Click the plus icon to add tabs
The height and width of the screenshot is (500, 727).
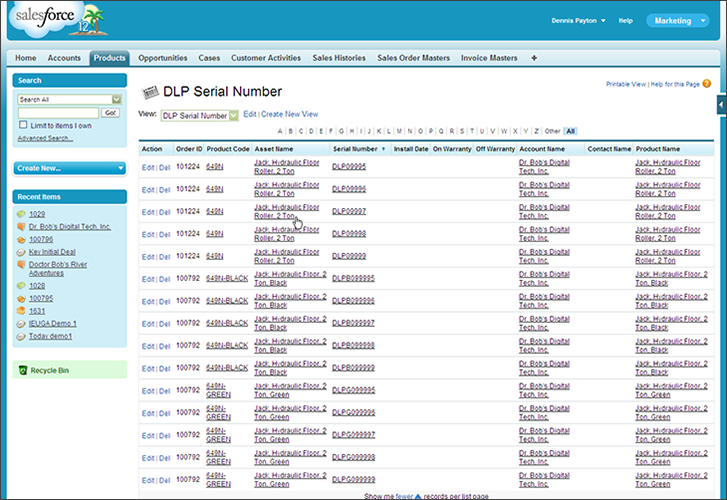tap(534, 58)
